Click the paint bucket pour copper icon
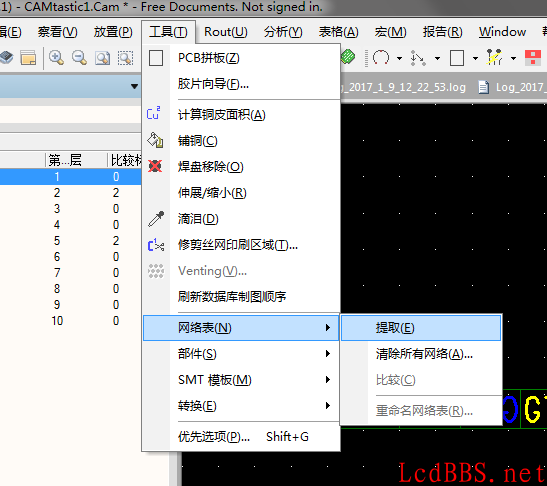Screen dimensions: 547x486 click(x=155, y=140)
